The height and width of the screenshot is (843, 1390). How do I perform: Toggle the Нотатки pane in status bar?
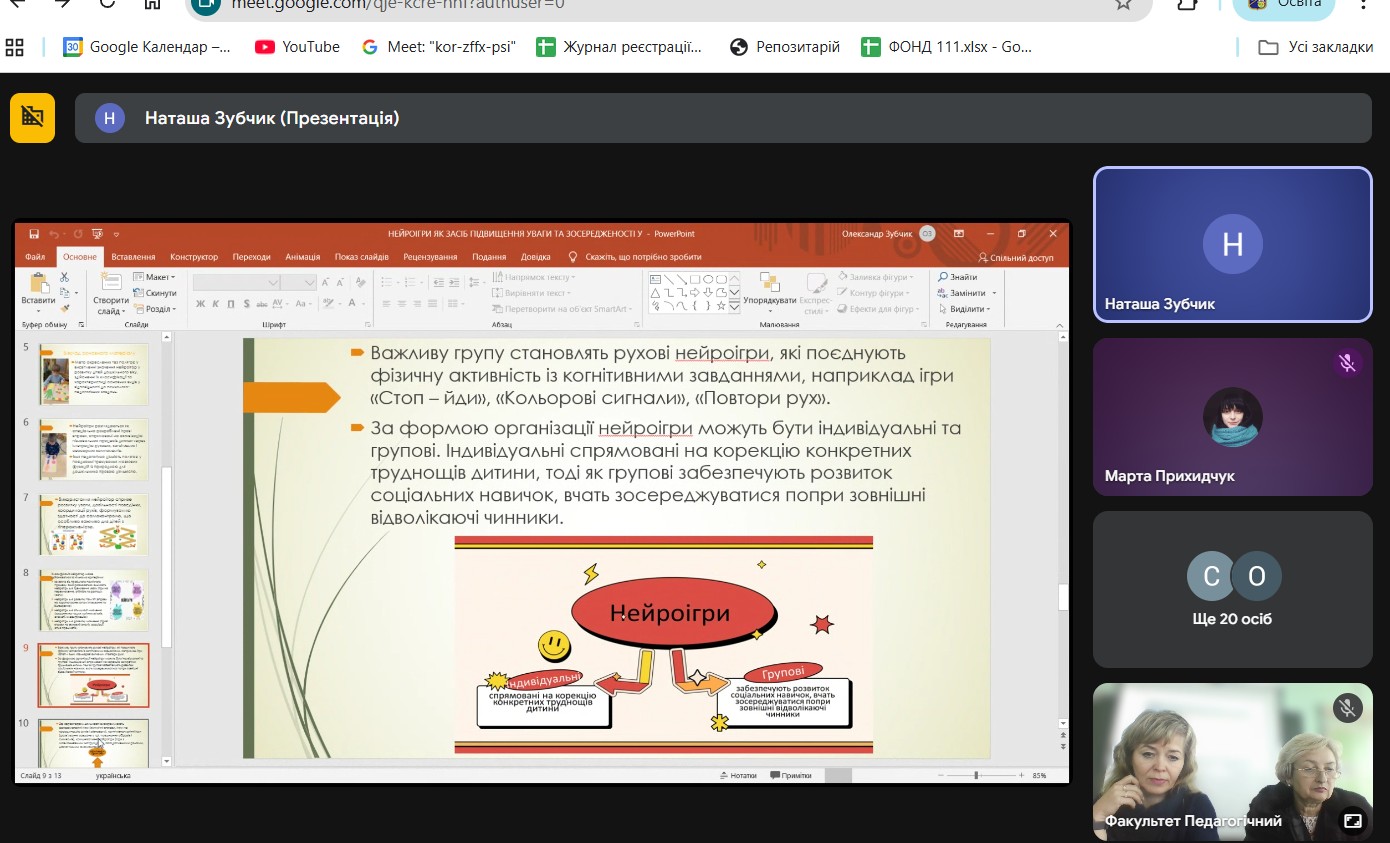click(x=738, y=775)
